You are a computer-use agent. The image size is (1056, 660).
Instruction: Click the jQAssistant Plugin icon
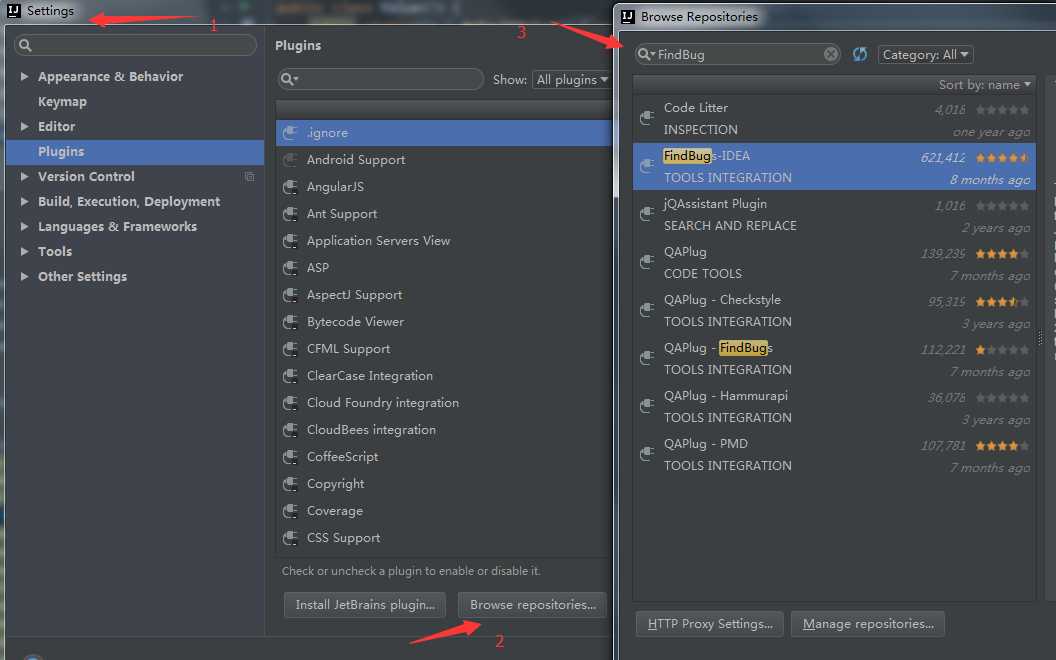[x=647, y=213]
